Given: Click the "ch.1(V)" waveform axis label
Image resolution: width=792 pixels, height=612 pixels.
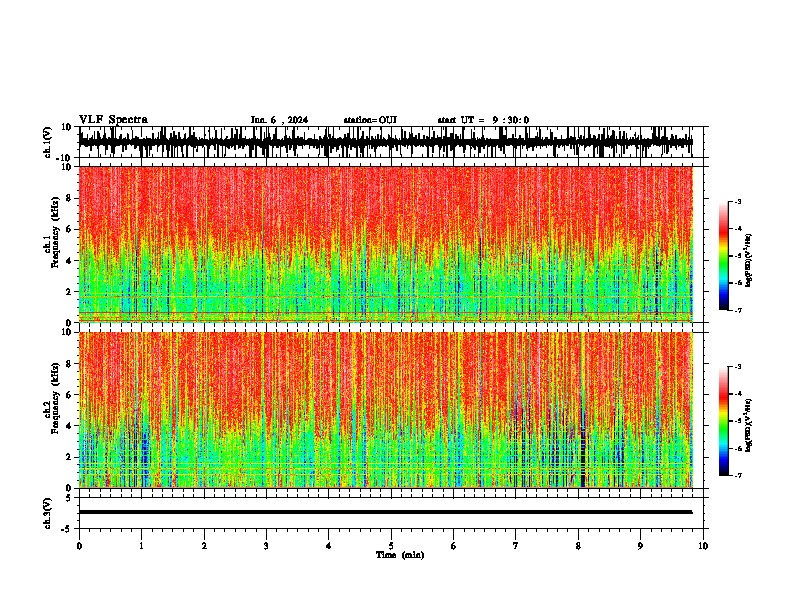Looking at the screenshot, I should pos(48,142).
